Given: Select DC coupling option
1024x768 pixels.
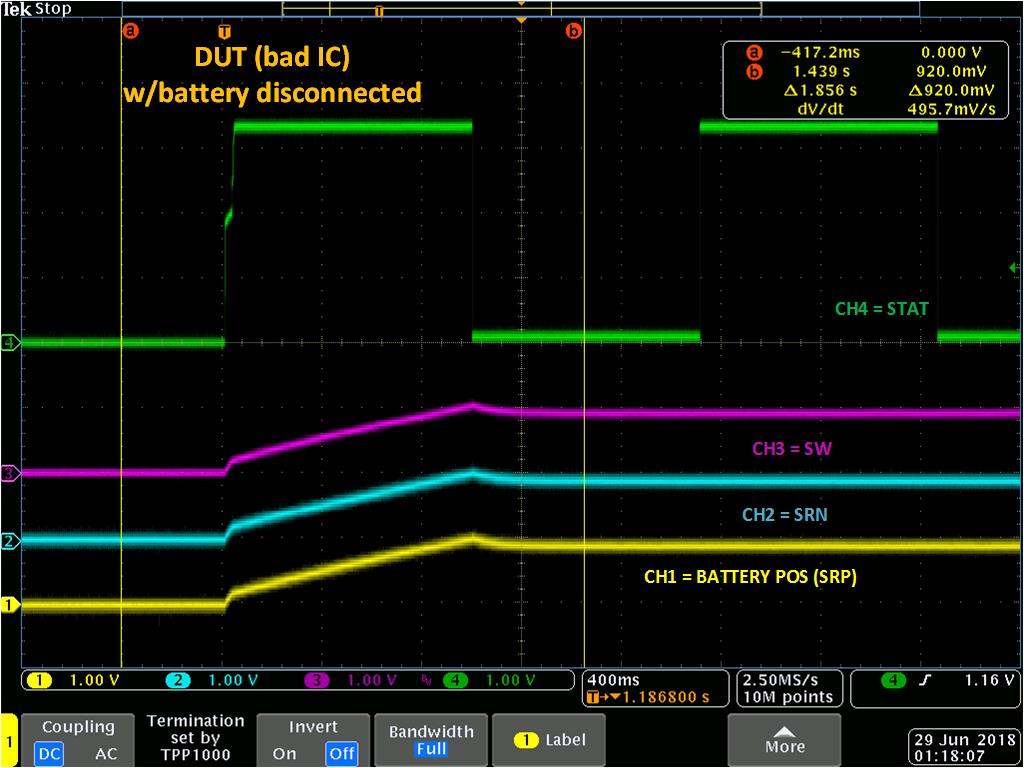Looking at the screenshot, I should pos(50,754).
